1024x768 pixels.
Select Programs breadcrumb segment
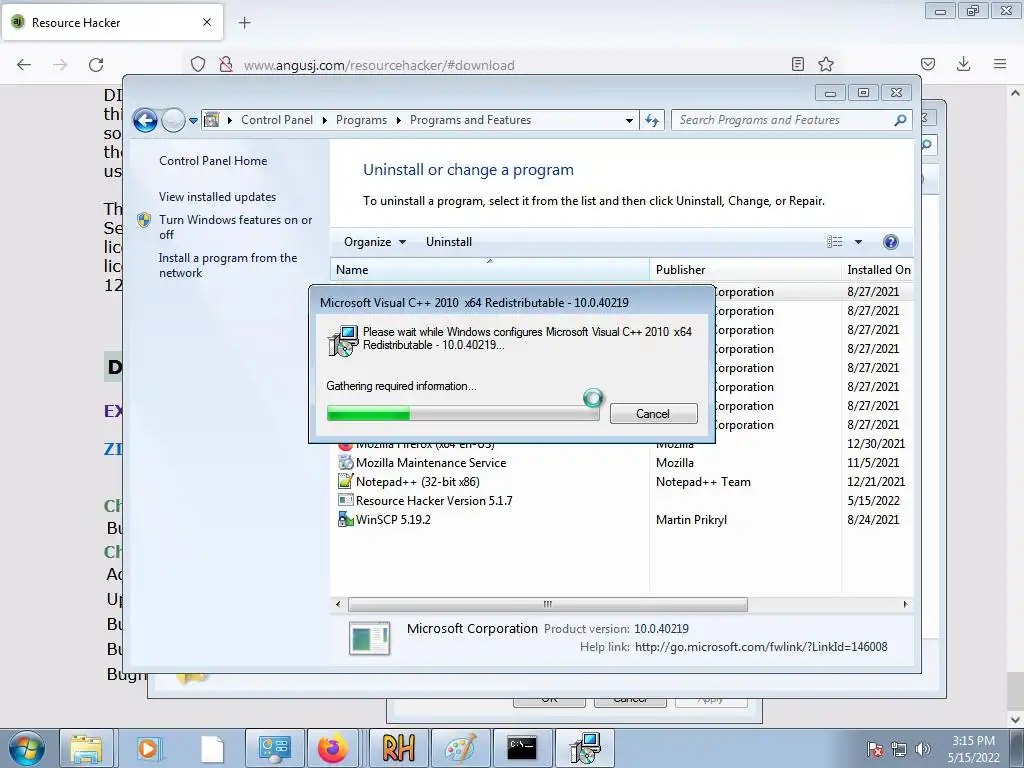click(361, 120)
